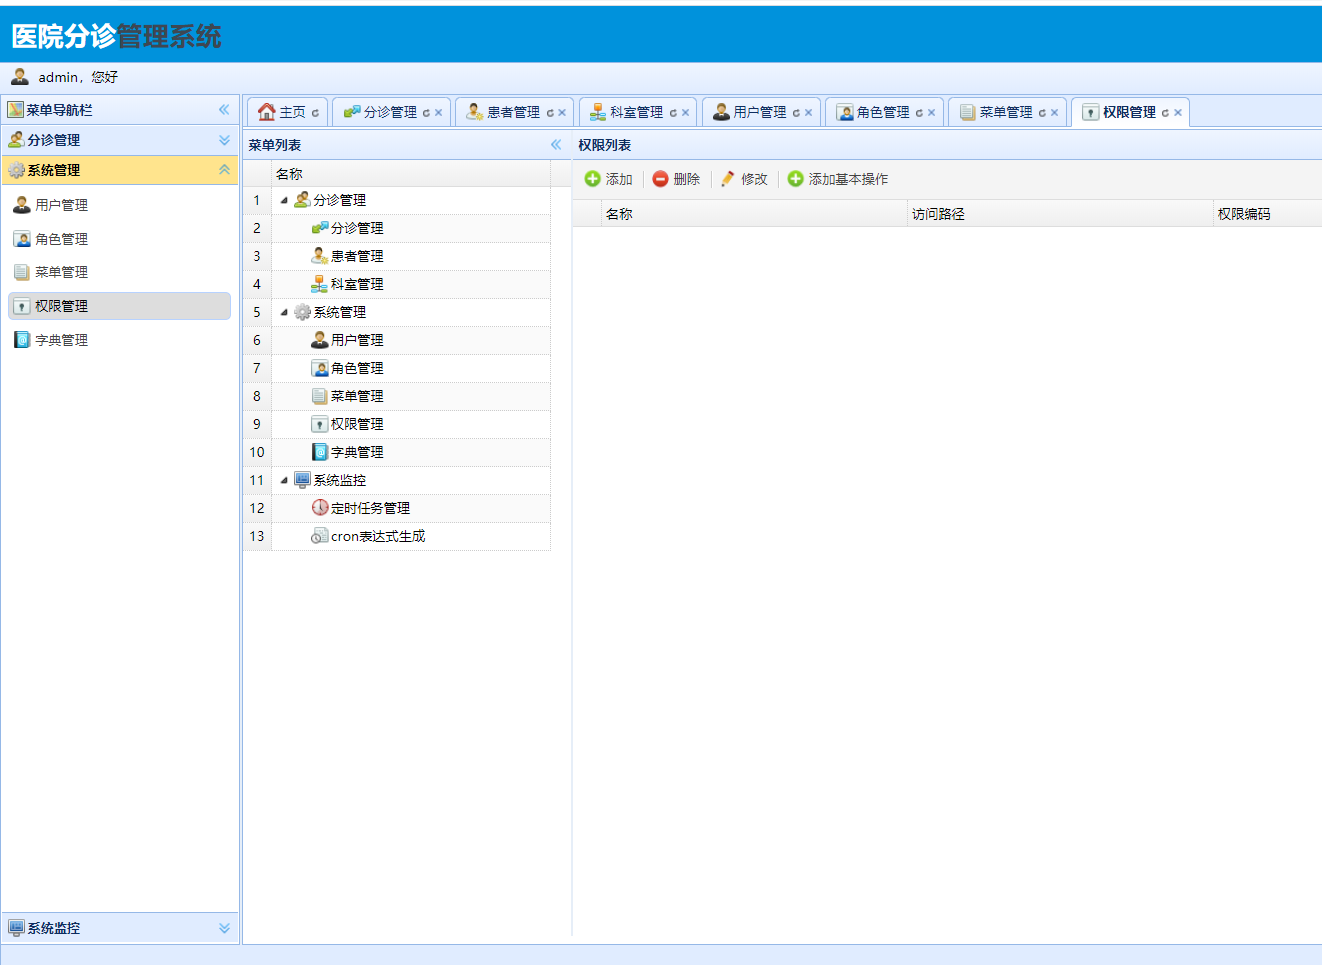The image size is (1322, 965).
Task: Refresh the 用户管理 tab
Action: [796, 113]
